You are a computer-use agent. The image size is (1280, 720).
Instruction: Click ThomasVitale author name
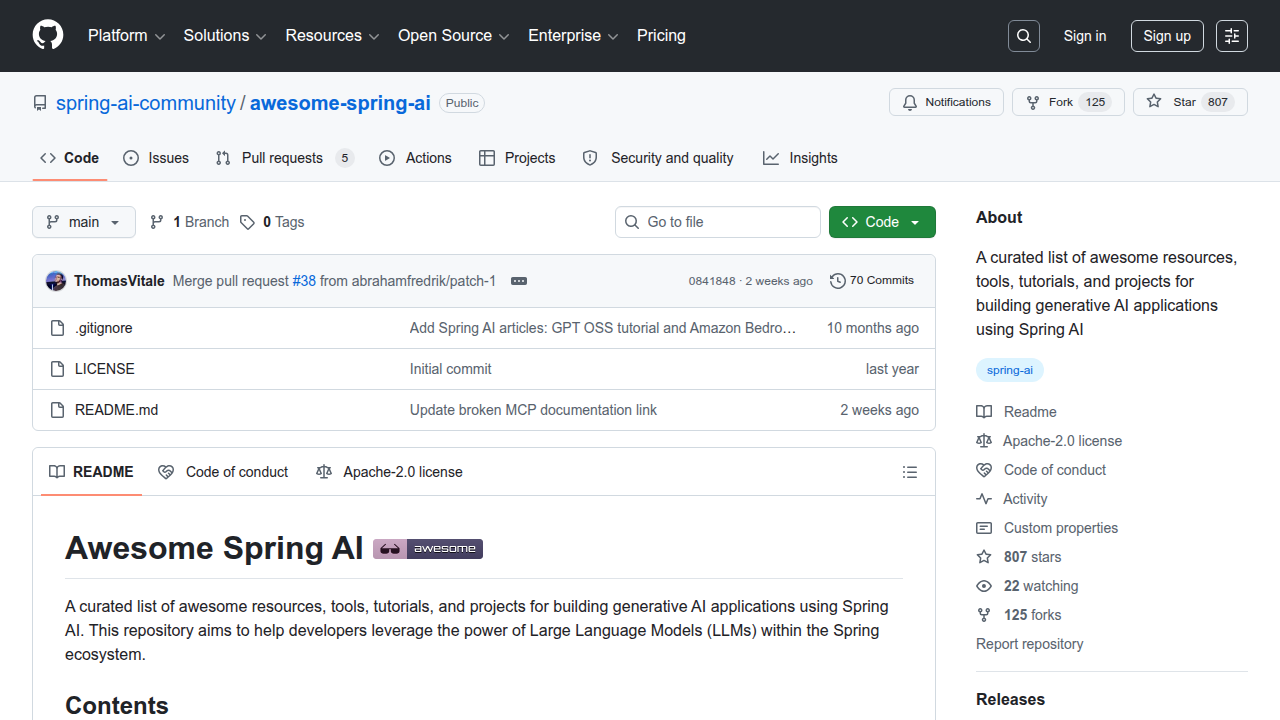pos(119,281)
